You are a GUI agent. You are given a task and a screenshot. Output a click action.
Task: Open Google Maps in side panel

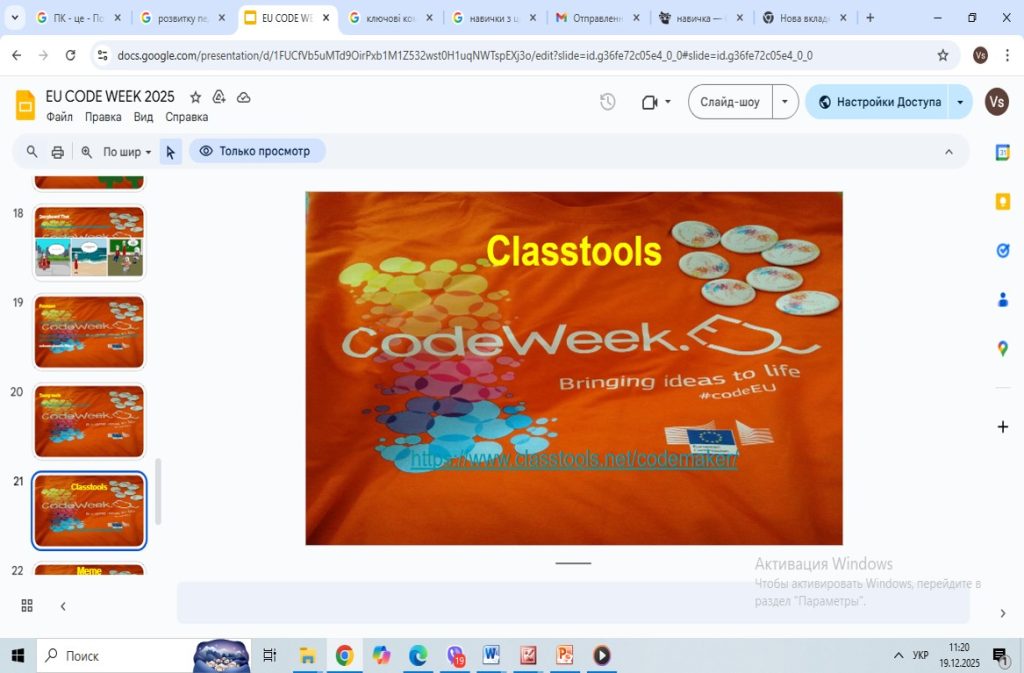tap(1002, 349)
